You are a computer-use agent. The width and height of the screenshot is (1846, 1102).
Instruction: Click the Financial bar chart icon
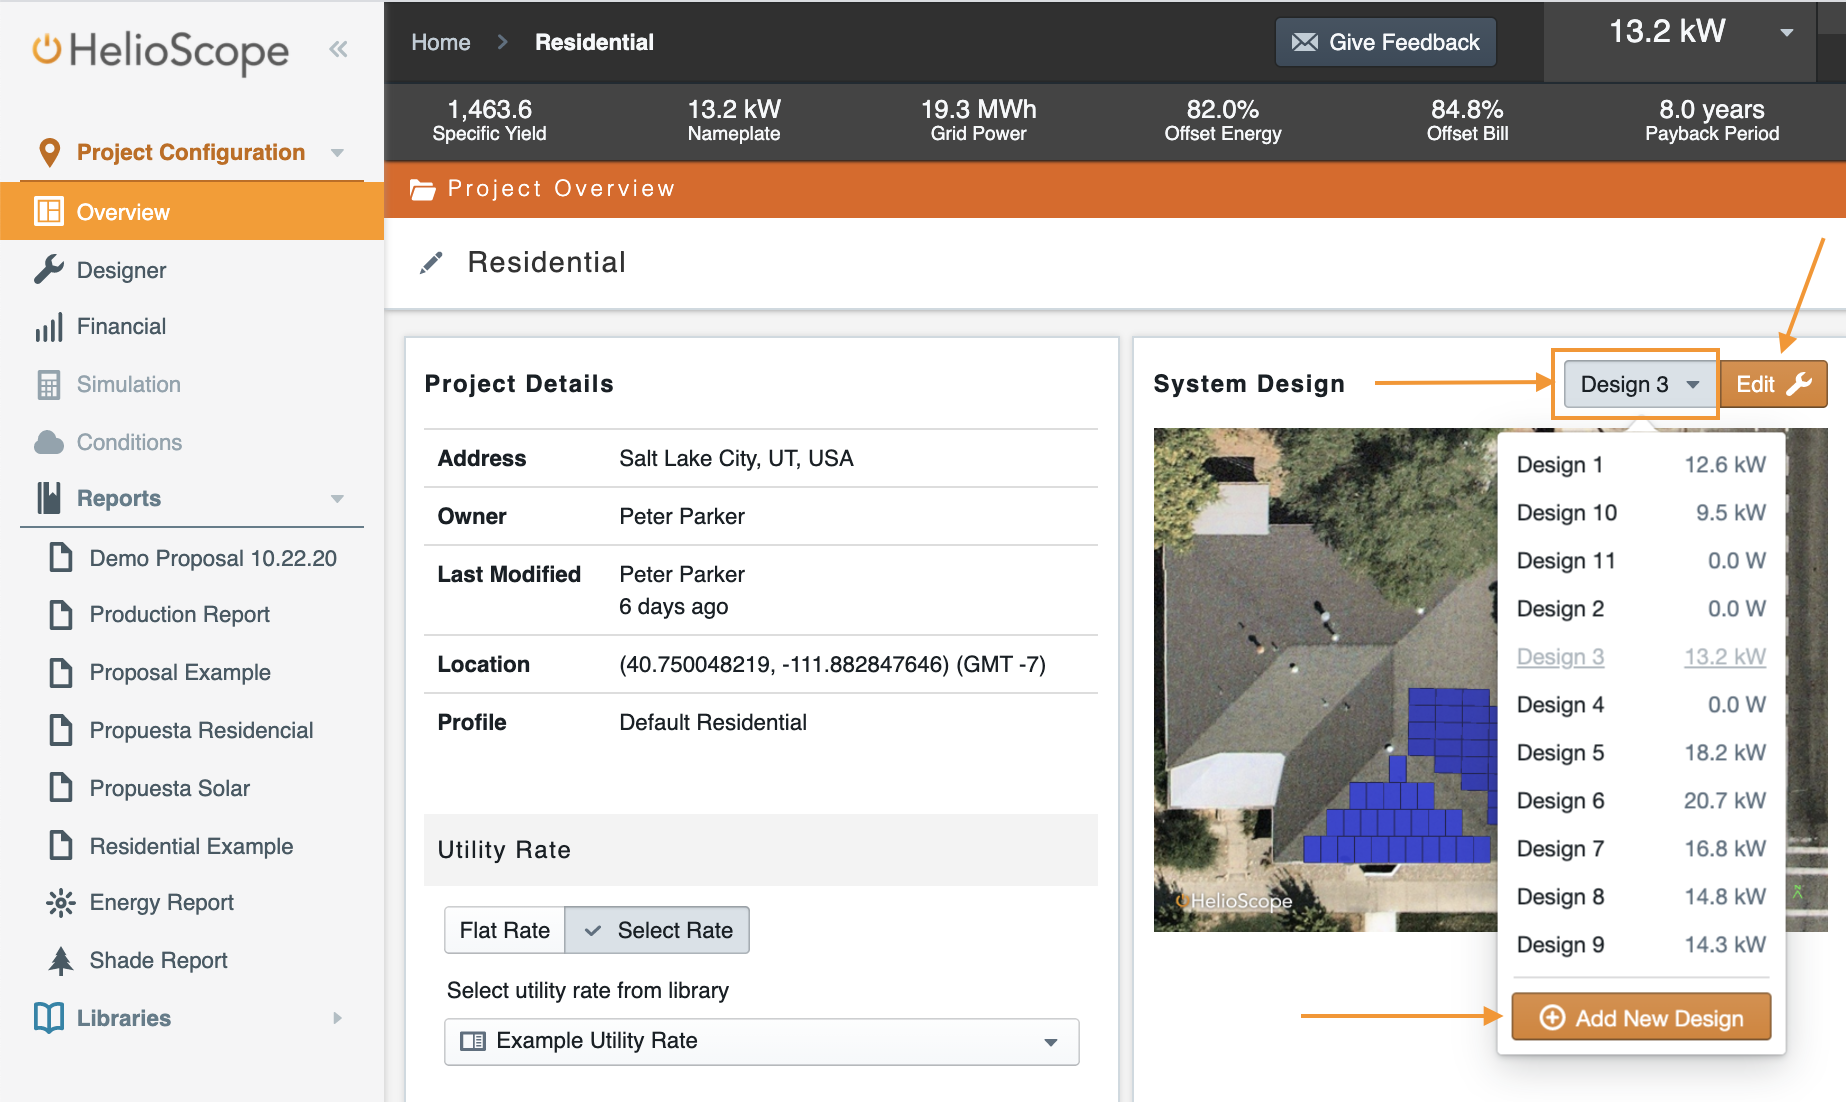pos(49,327)
